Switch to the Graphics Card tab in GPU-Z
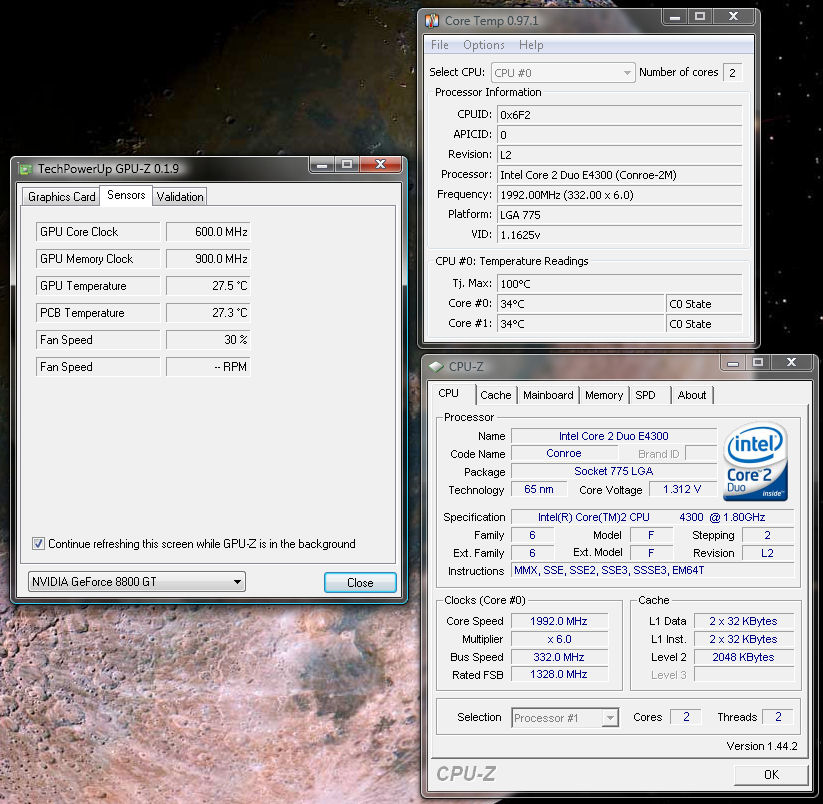The height and width of the screenshot is (804, 823). (61, 197)
